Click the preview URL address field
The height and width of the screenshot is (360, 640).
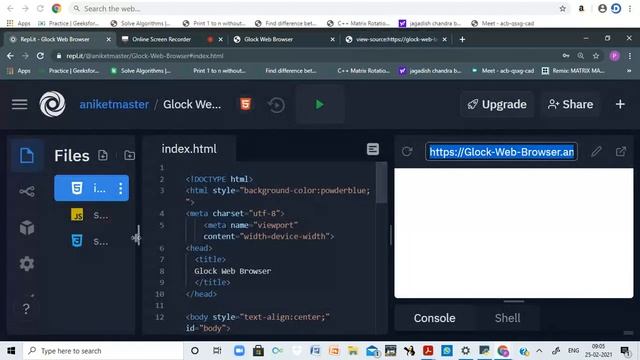pos(501,152)
